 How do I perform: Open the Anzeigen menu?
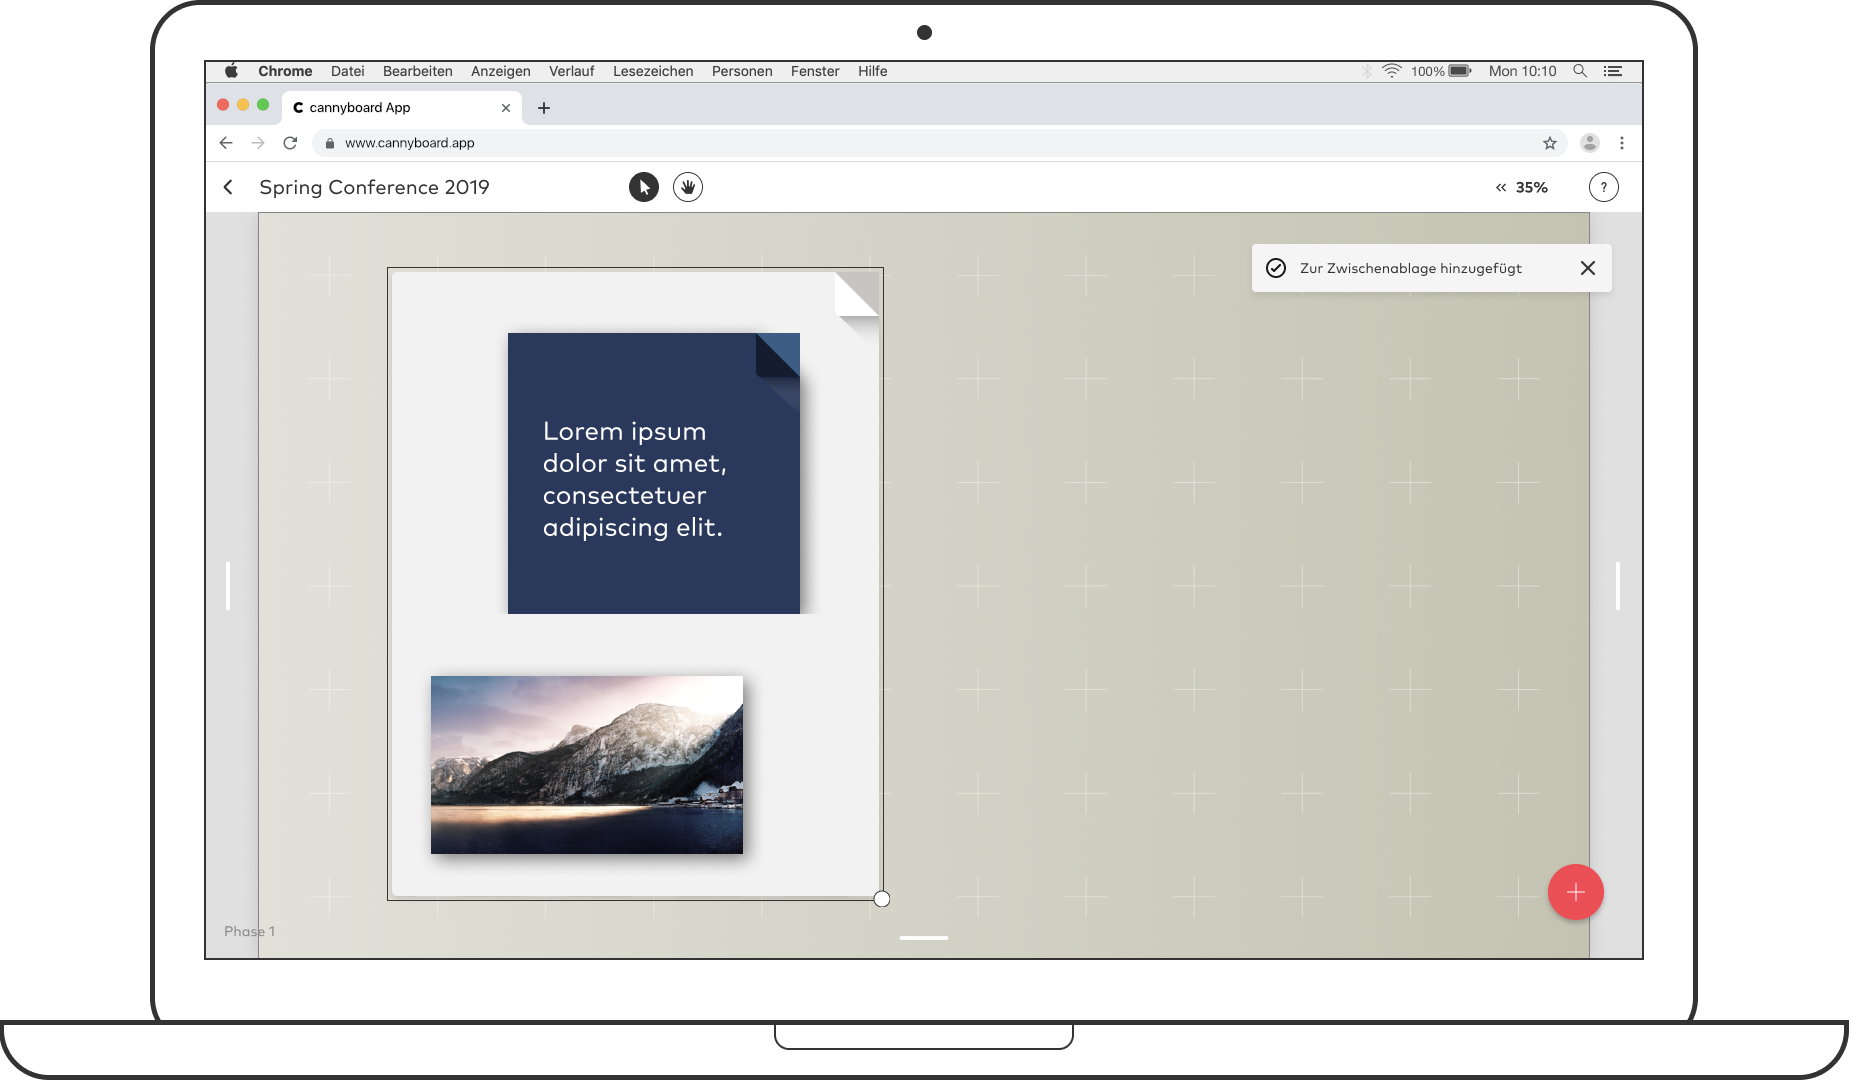pyautogui.click(x=501, y=71)
